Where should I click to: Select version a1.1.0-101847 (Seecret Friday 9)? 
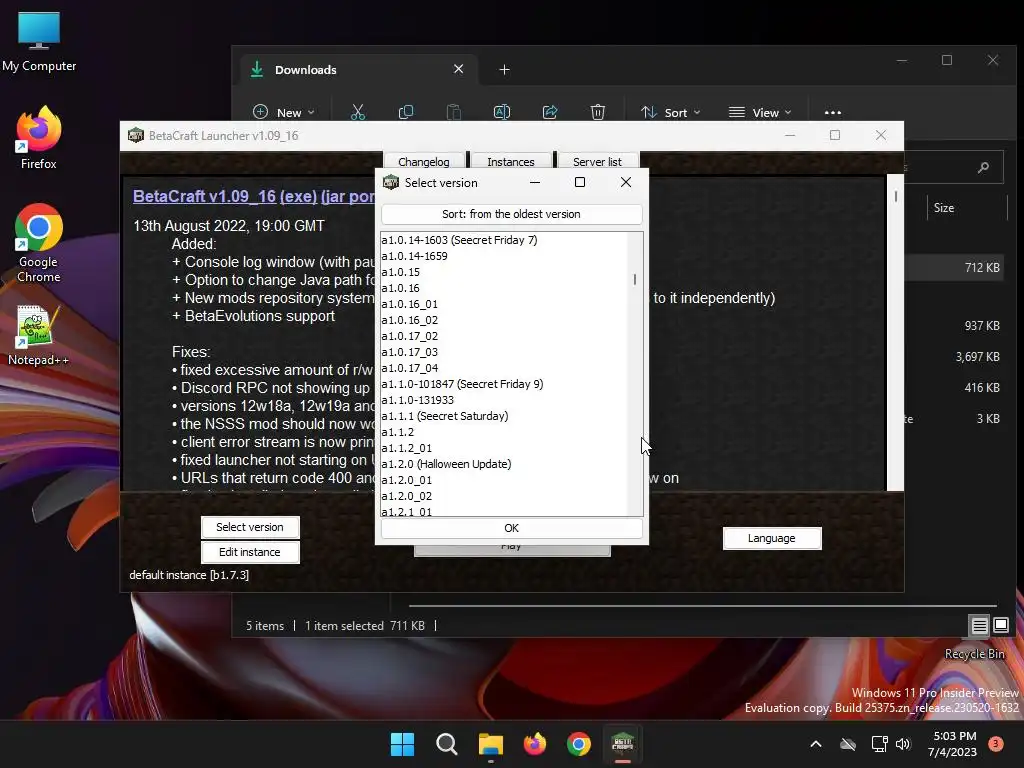point(504,384)
